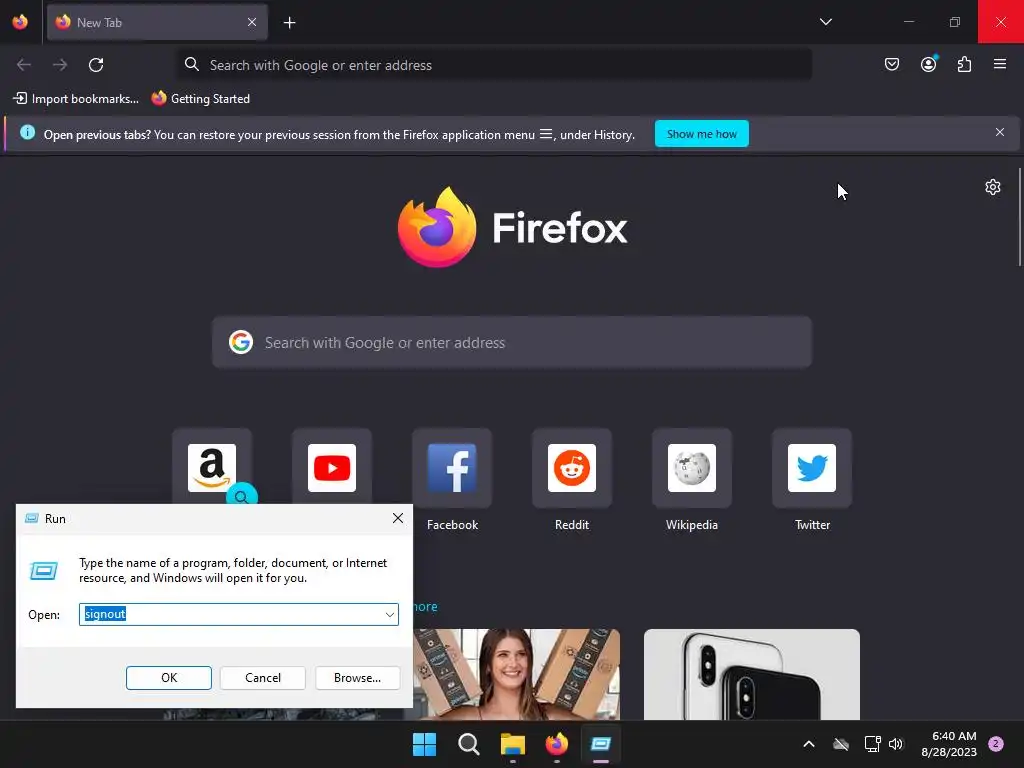
Task: Select the New Tab tab
Action: pyautogui.click(x=157, y=22)
